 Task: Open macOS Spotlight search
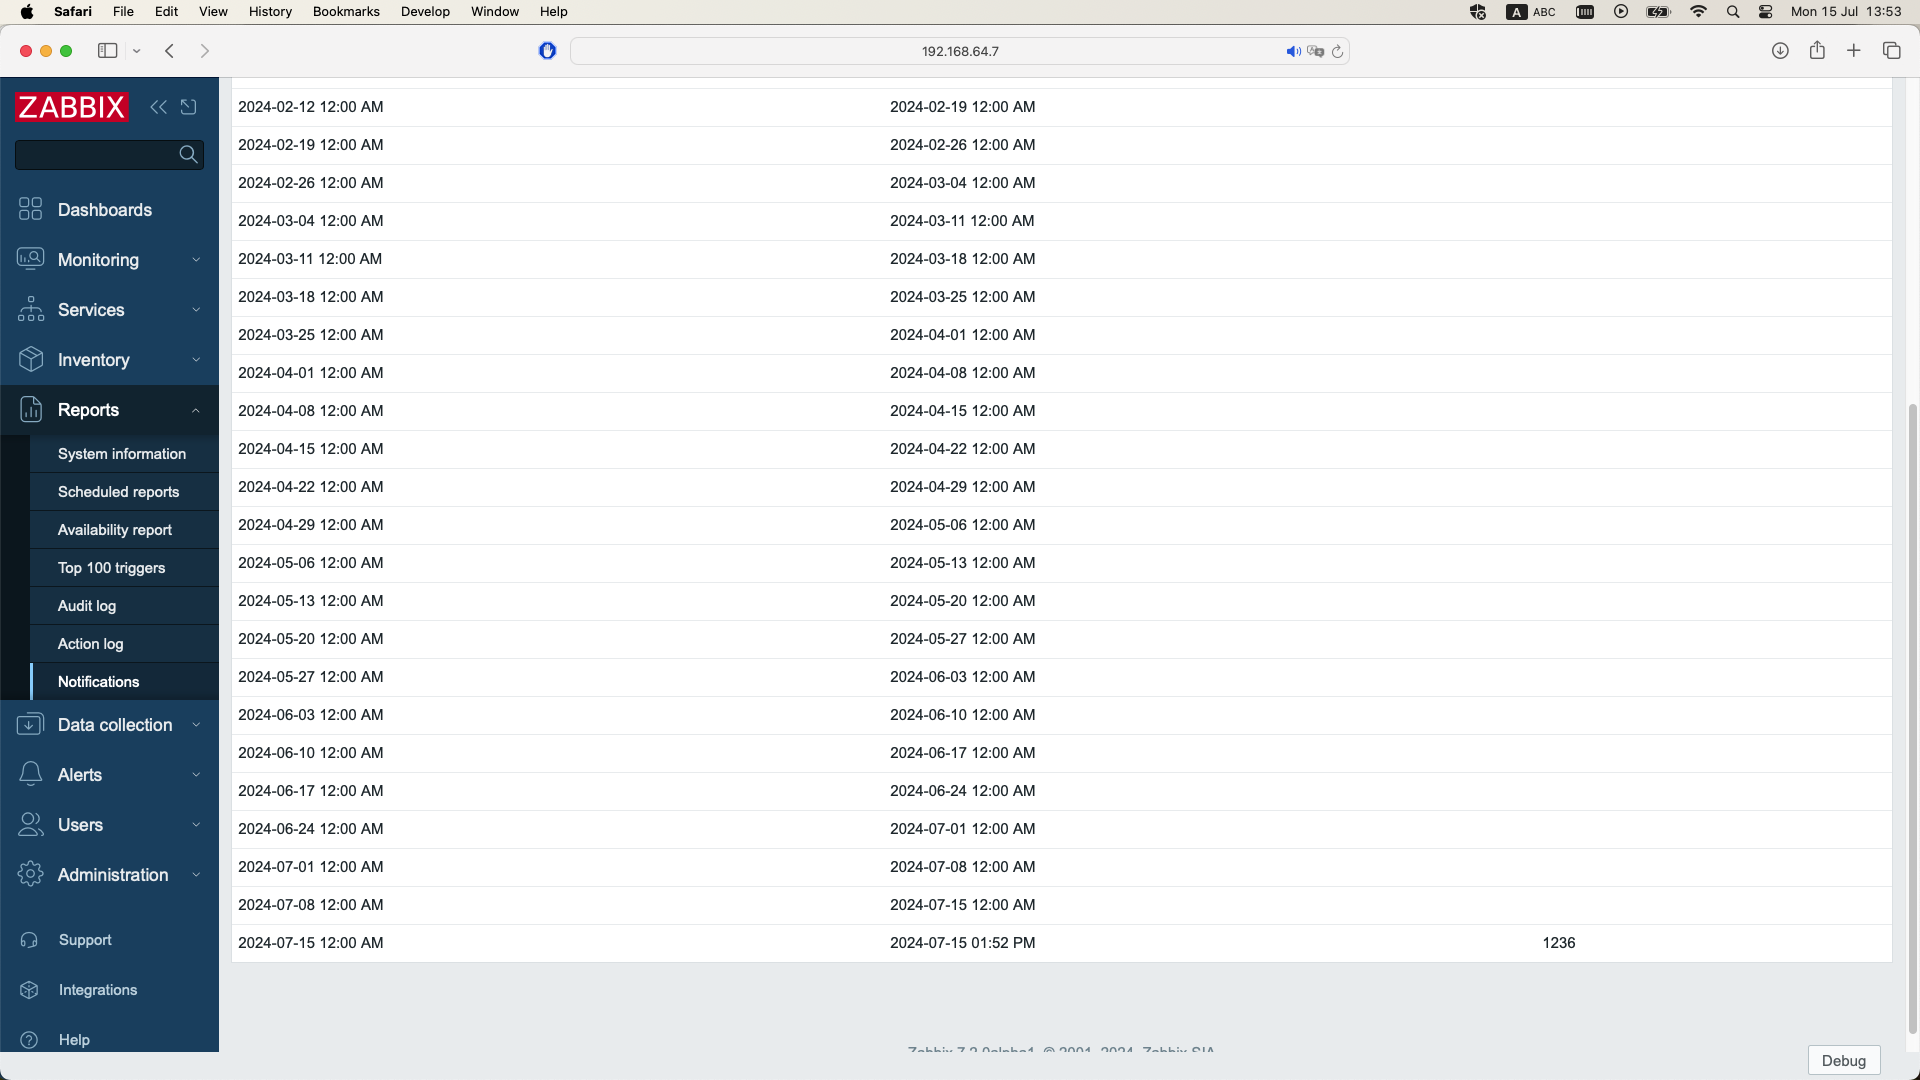pyautogui.click(x=1733, y=12)
